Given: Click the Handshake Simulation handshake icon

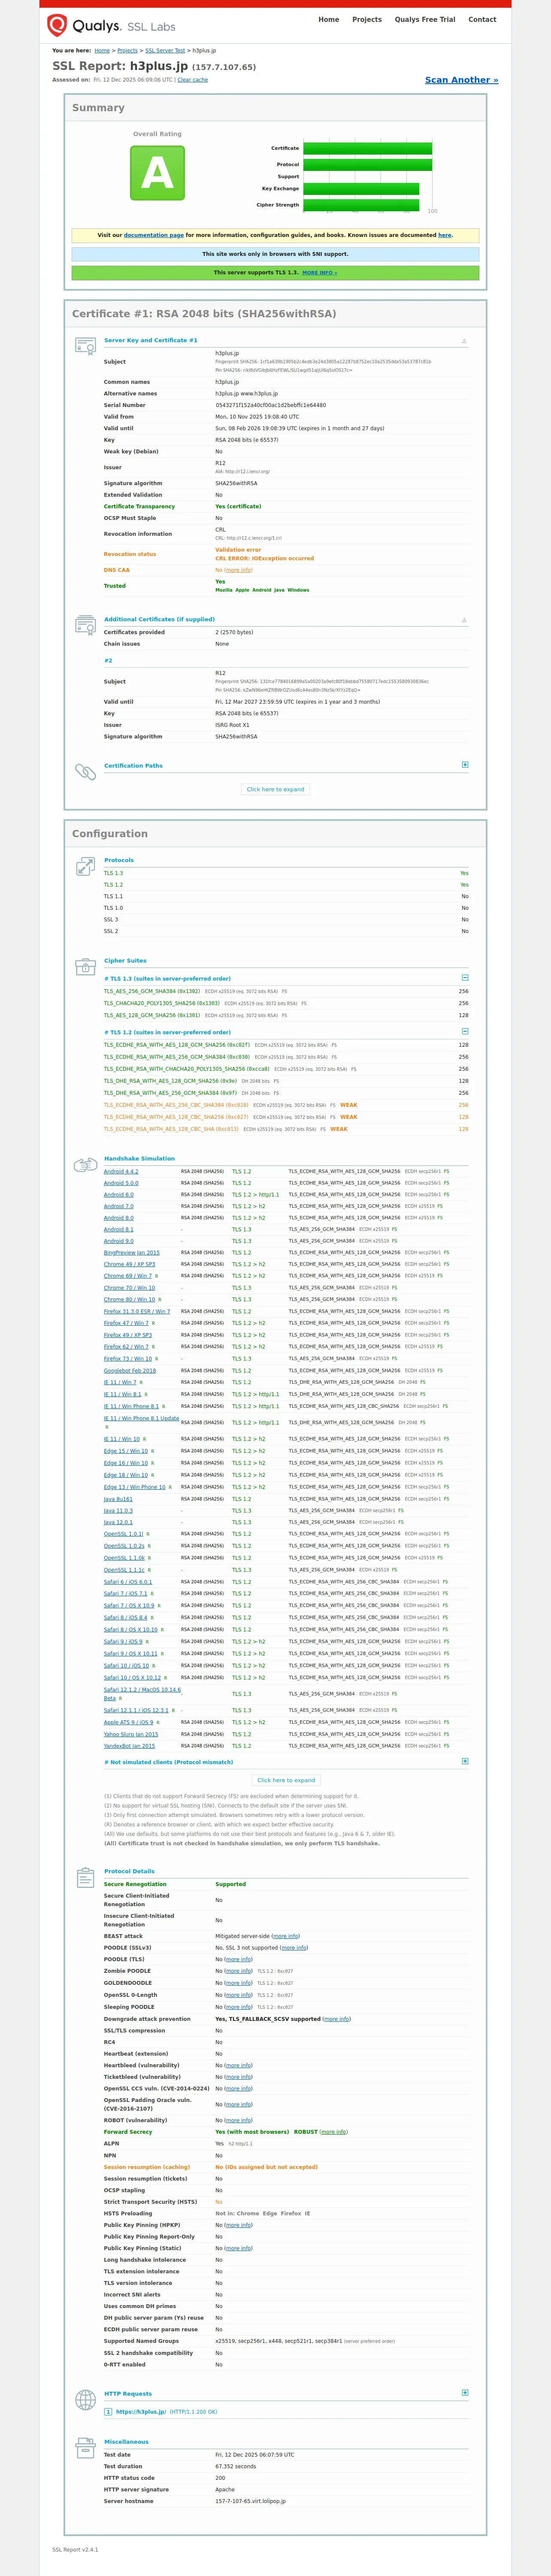Looking at the screenshot, I should point(85,1165).
